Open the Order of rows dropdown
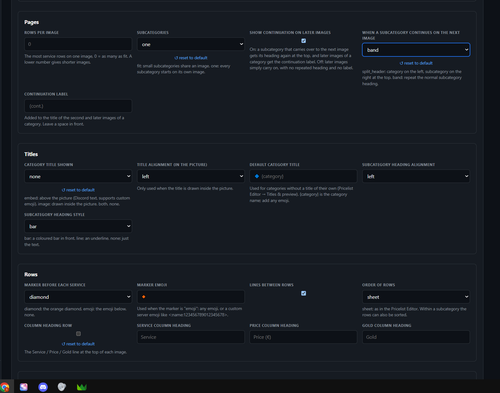This screenshot has height=393, width=500. (x=416, y=297)
